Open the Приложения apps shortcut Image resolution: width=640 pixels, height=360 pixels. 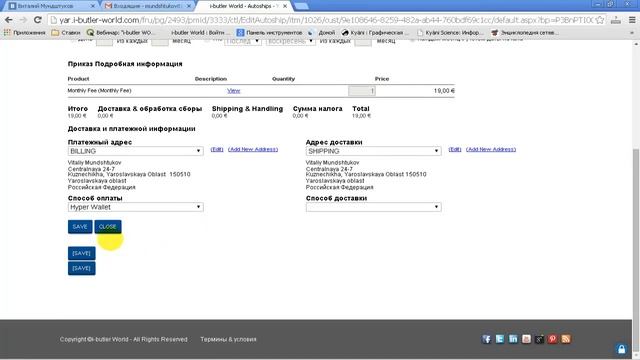coord(24,32)
